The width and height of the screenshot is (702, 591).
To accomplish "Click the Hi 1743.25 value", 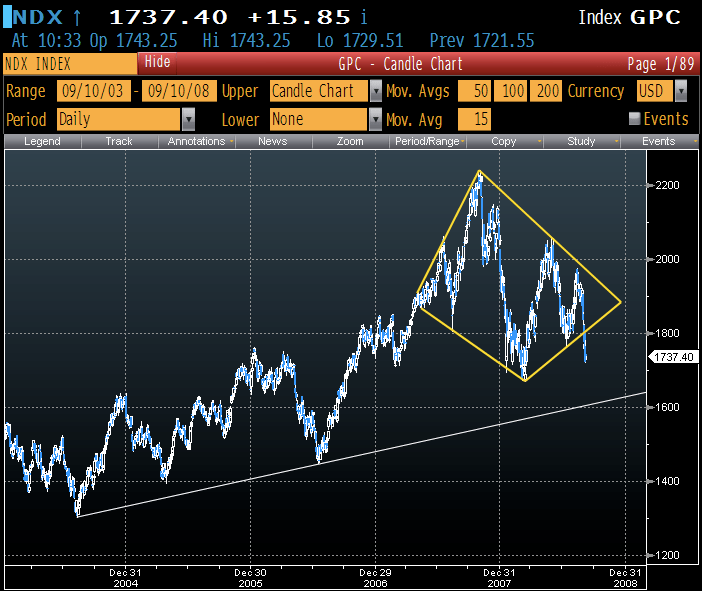I will (246, 41).
